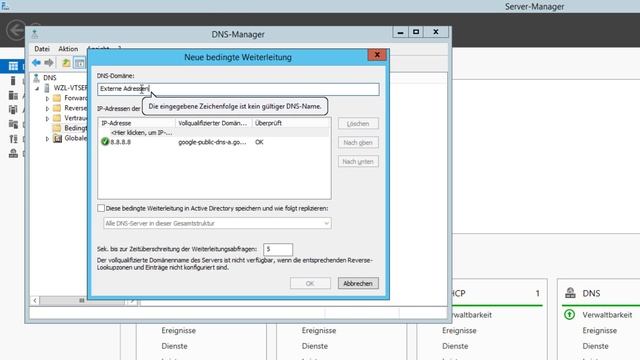Click the OK button in dialog
Image resolution: width=640 pixels, height=360 pixels.
[310, 283]
